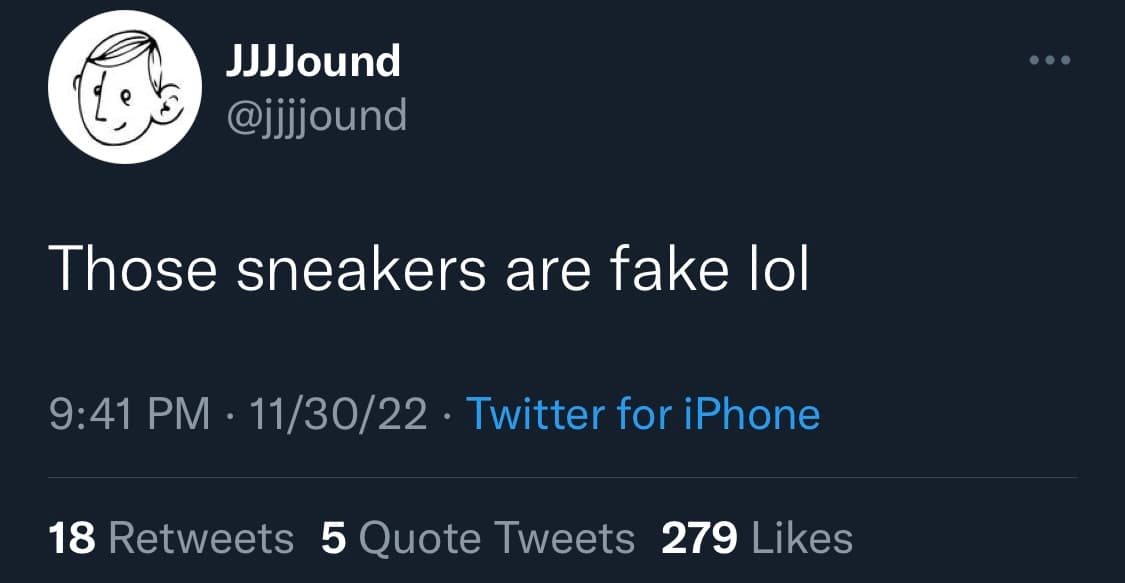Click the bold '279' likes count
The image size is (1125, 583).
699,539
